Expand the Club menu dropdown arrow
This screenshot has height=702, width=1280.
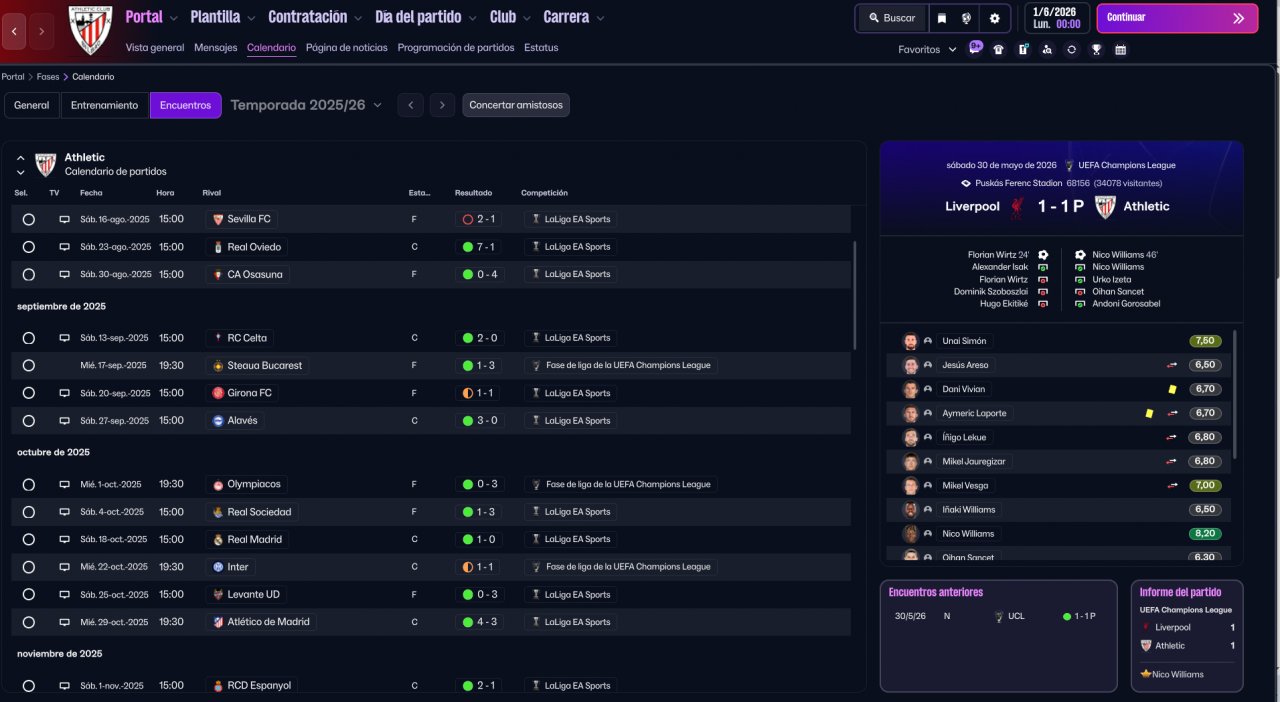(x=527, y=18)
